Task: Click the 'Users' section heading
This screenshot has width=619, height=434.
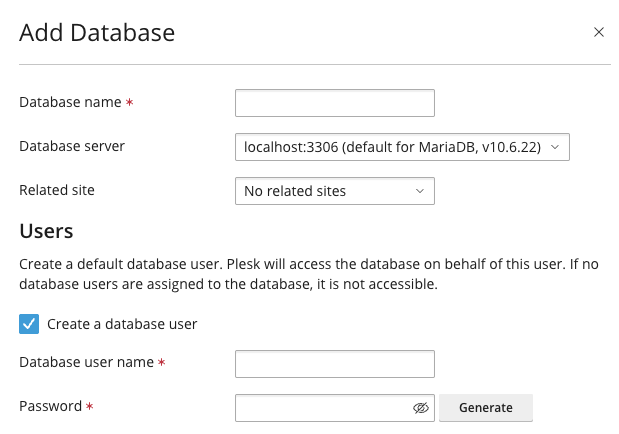Action: (x=46, y=231)
